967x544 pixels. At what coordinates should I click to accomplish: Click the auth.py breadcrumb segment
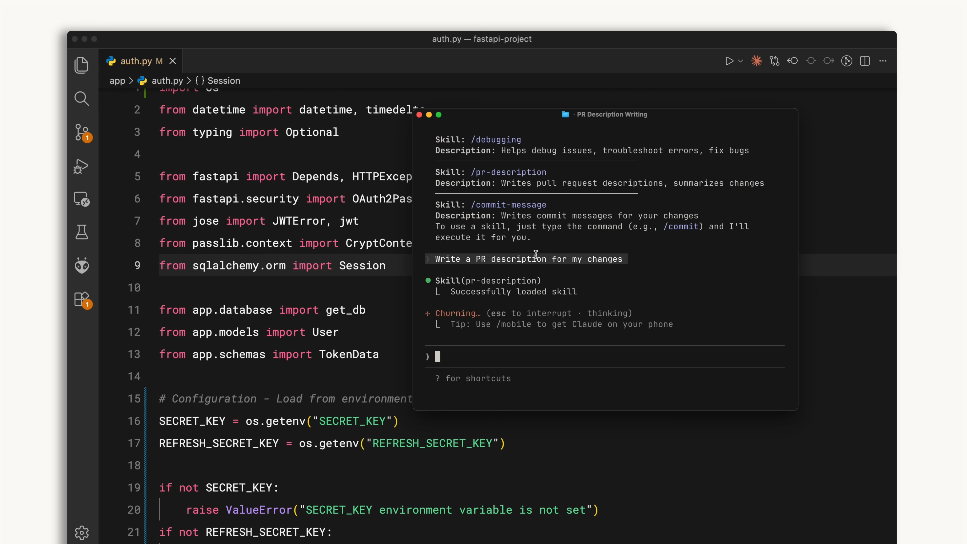(x=167, y=81)
